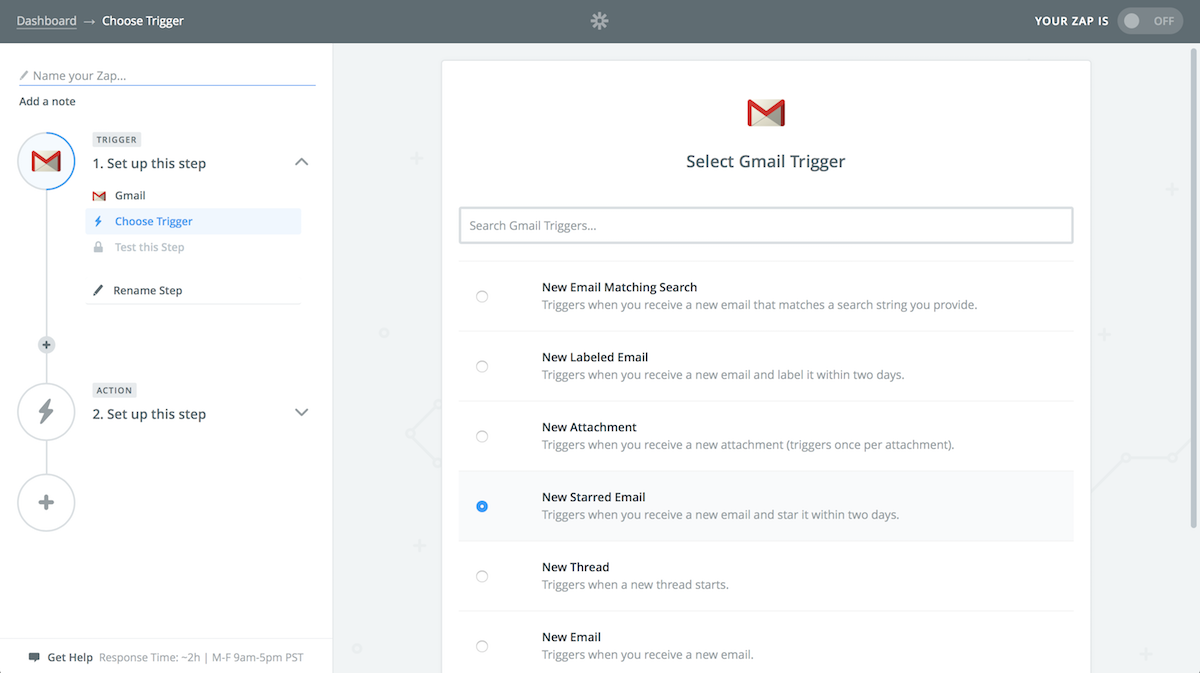This screenshot has width=1200, height=673.
Task: Click the pencil icon beside Rename Step
Action: pos(98,290)
